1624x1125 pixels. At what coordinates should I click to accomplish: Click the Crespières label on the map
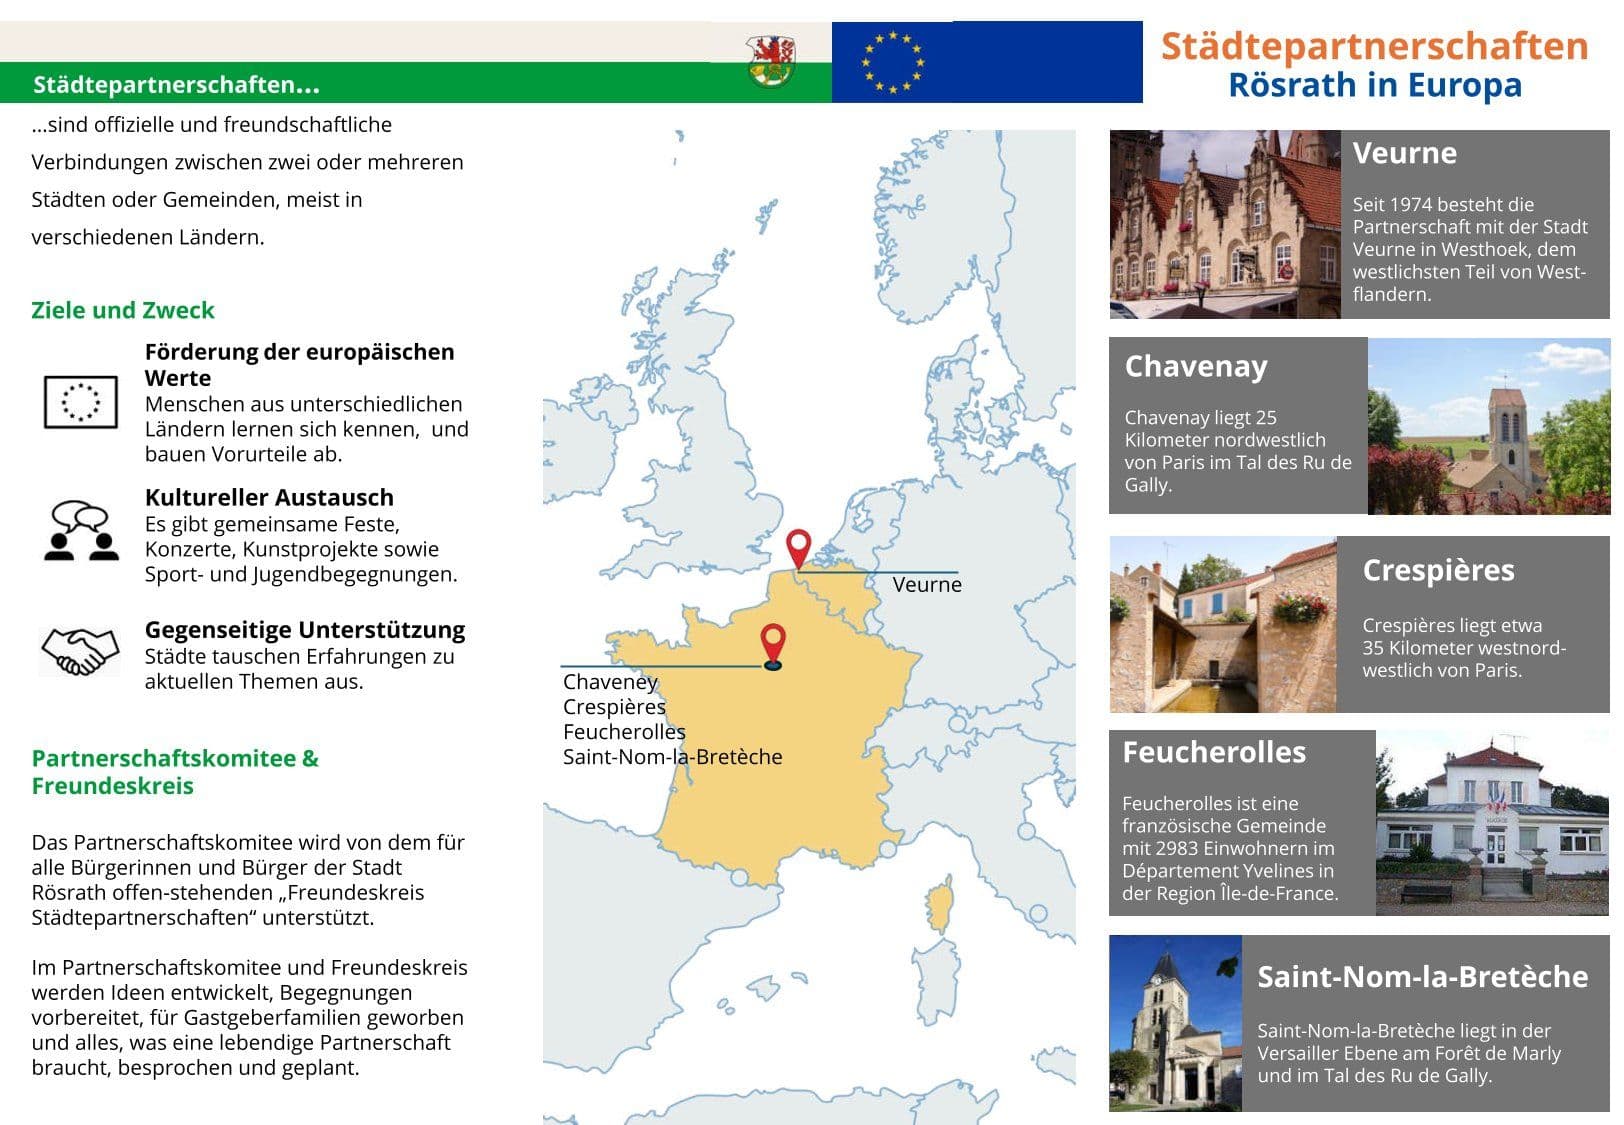point(614,707)
